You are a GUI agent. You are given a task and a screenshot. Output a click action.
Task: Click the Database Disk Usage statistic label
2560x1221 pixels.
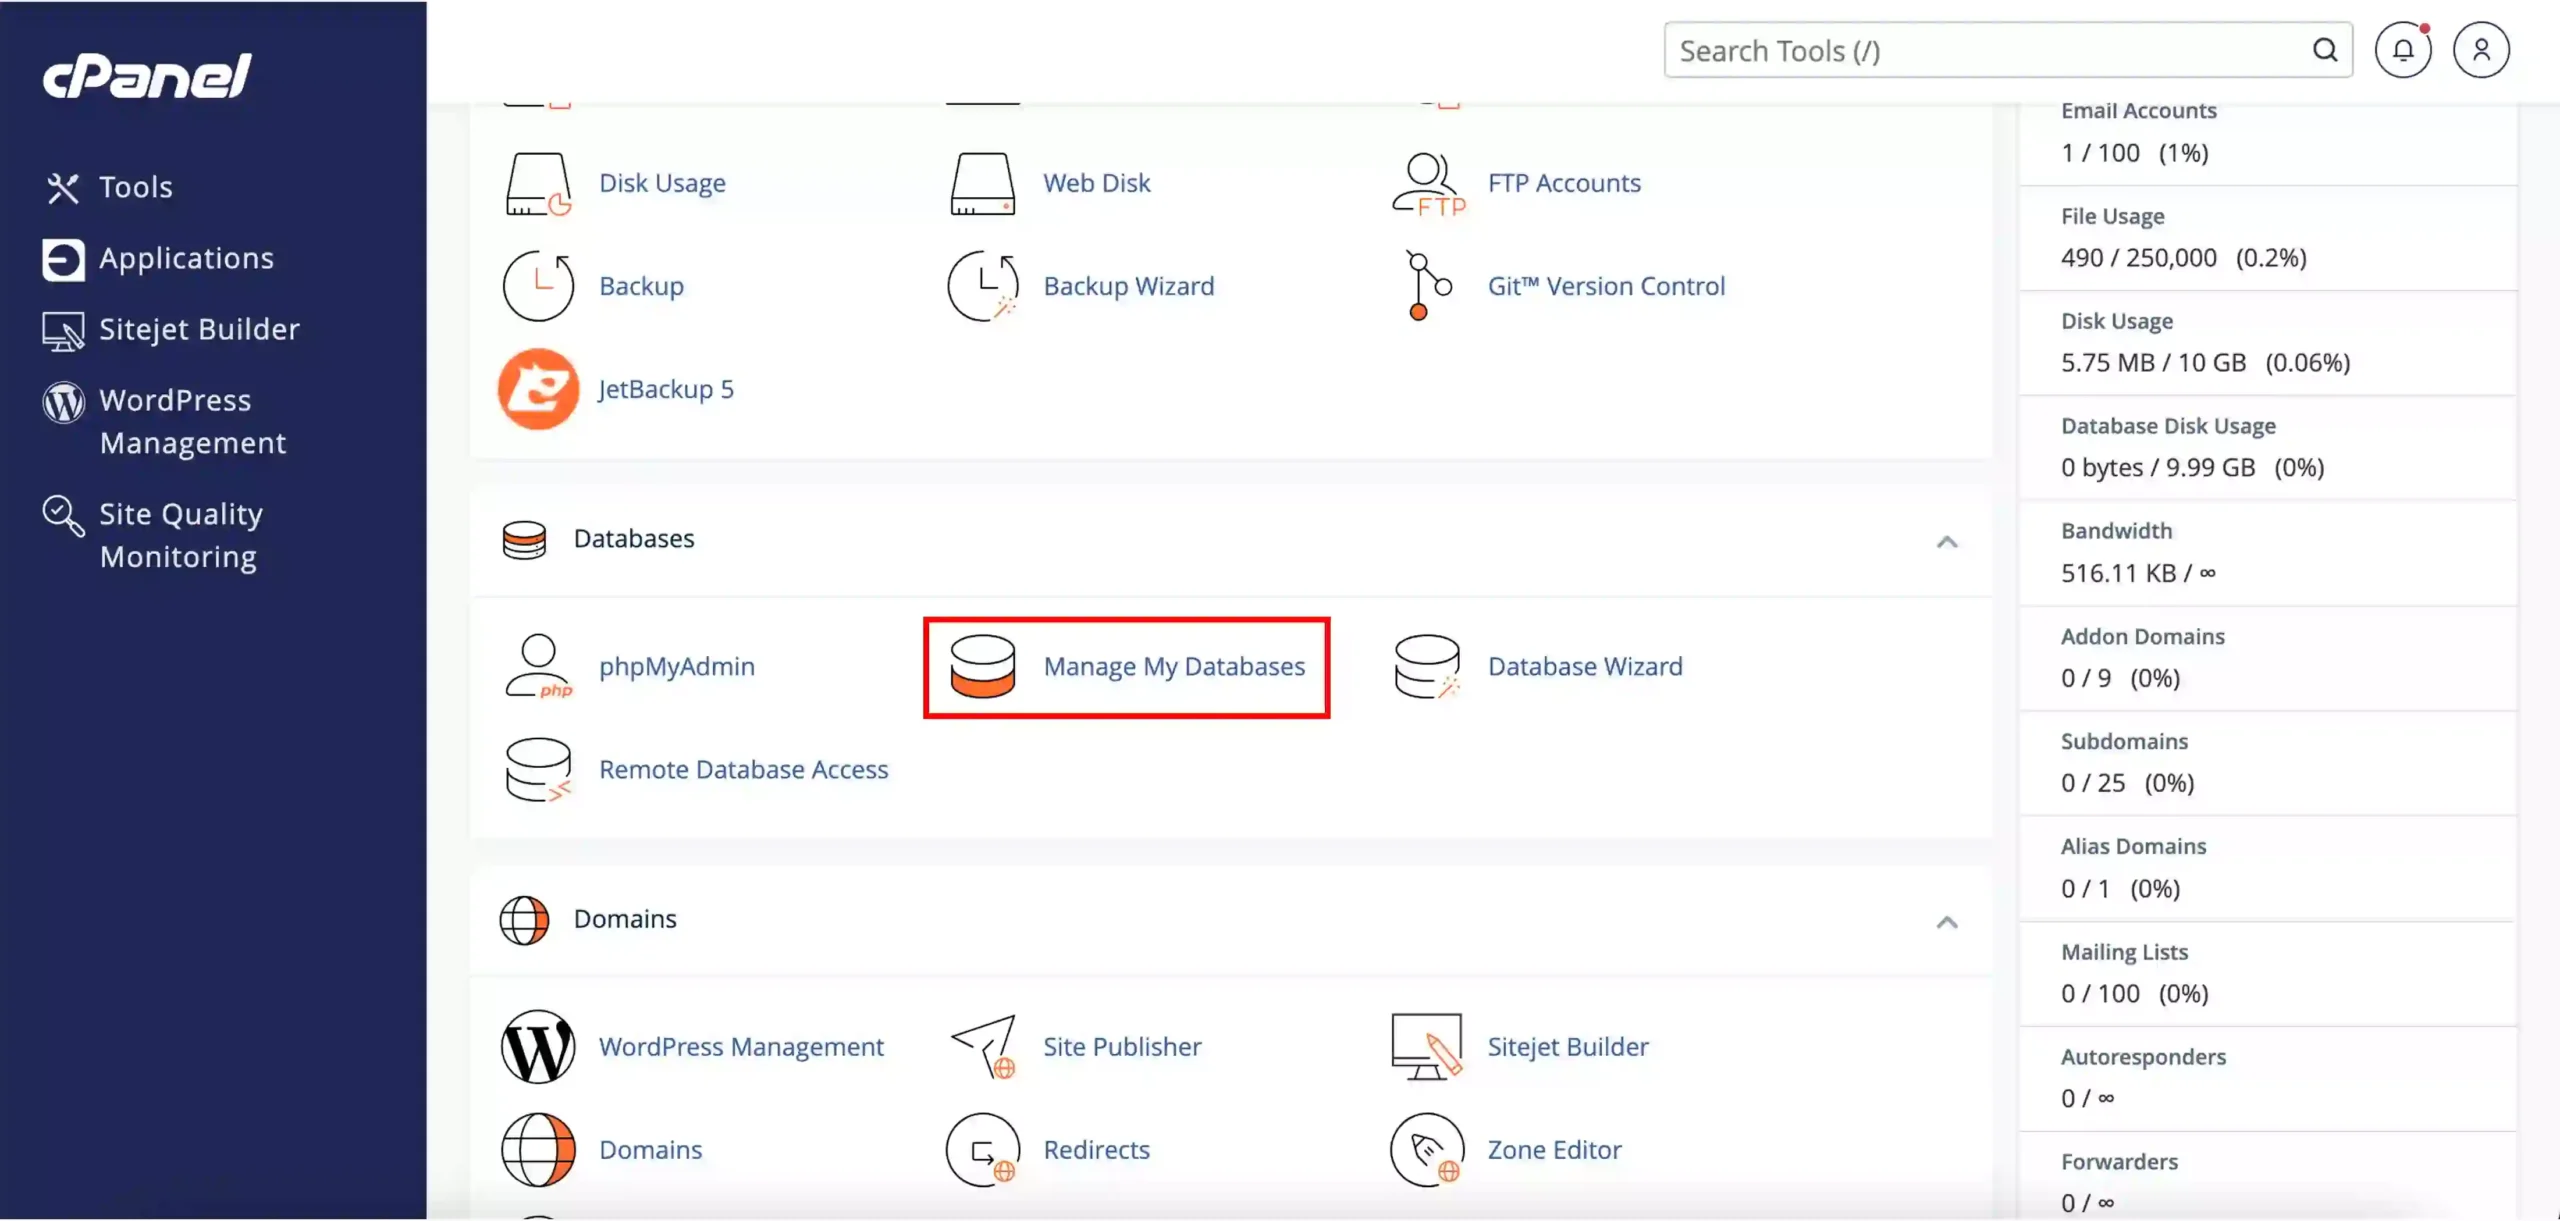pos(2168,426)
